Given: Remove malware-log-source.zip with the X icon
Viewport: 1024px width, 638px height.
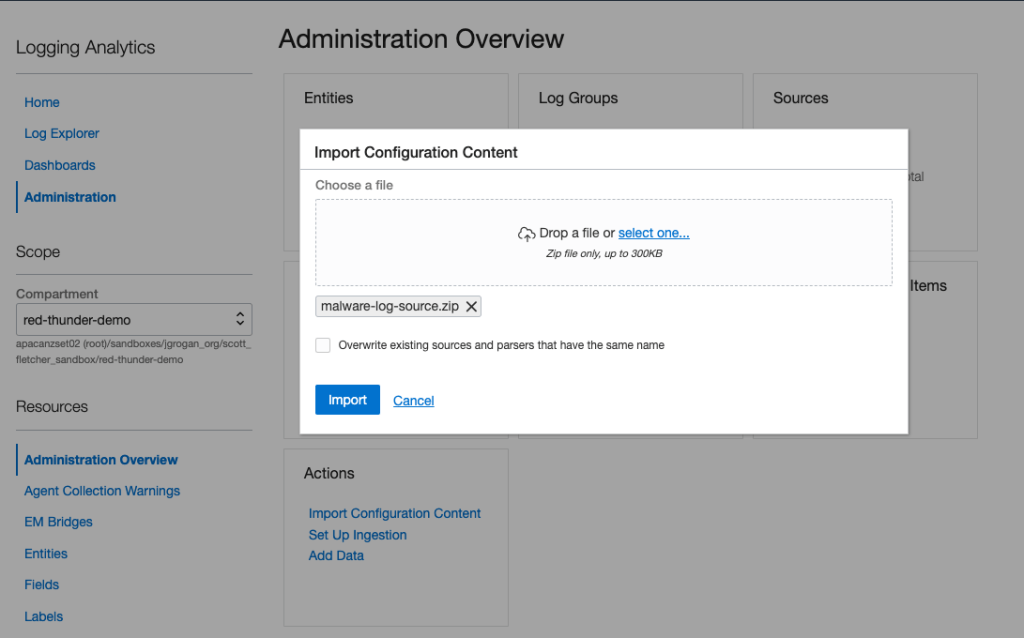Looking at the screenshot, I should point(471,307).
